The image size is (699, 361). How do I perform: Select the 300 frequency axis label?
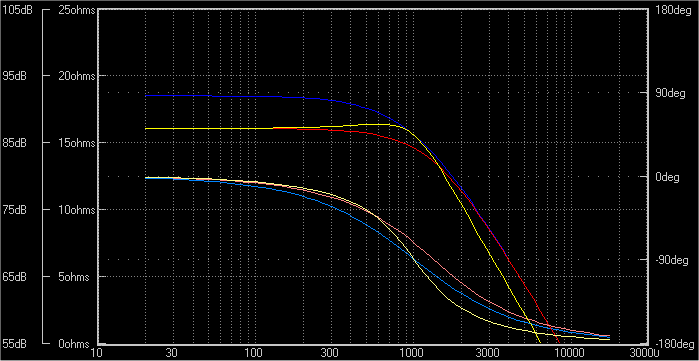pyautogui.click(x=328, y=353)
